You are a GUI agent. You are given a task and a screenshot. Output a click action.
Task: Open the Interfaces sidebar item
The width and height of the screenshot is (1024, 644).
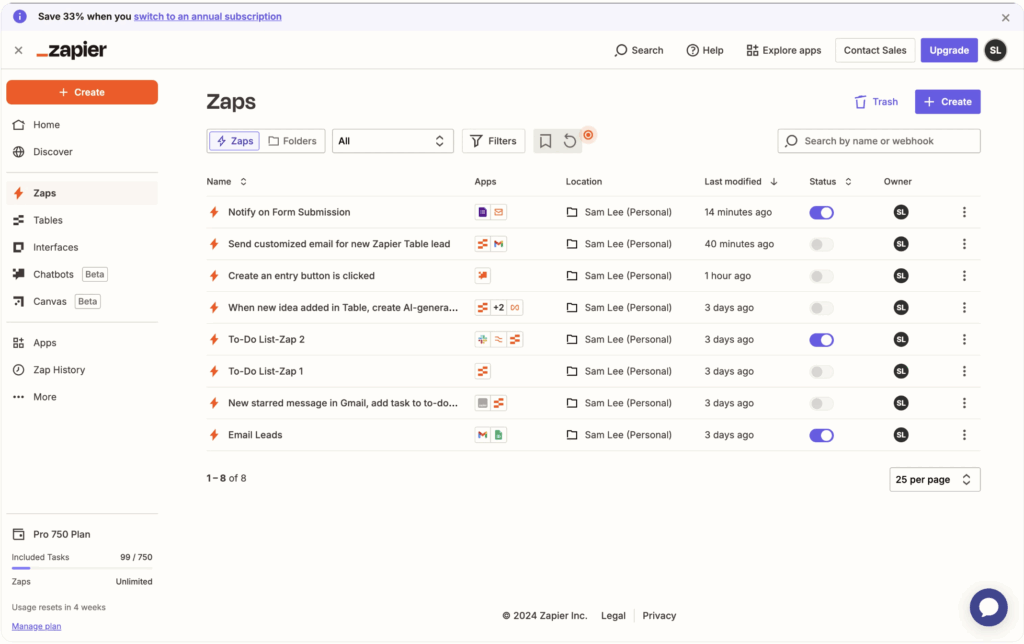coord(54,247)
